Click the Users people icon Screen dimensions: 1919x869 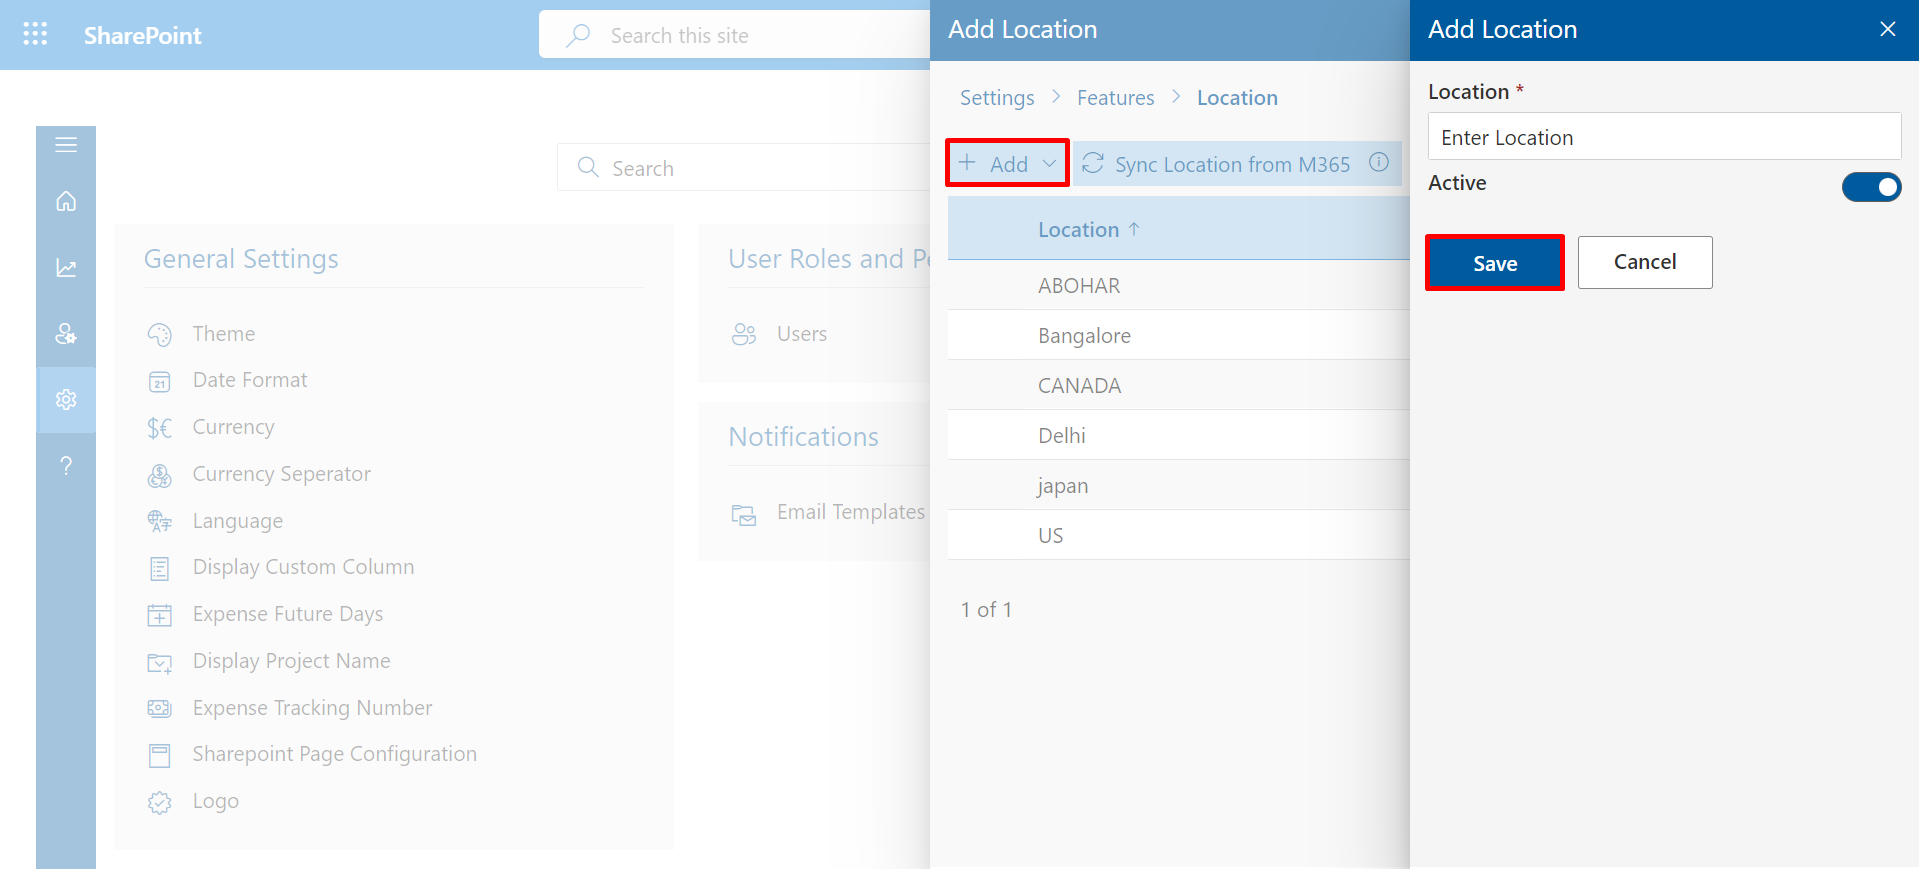click(x=744, y=334)
